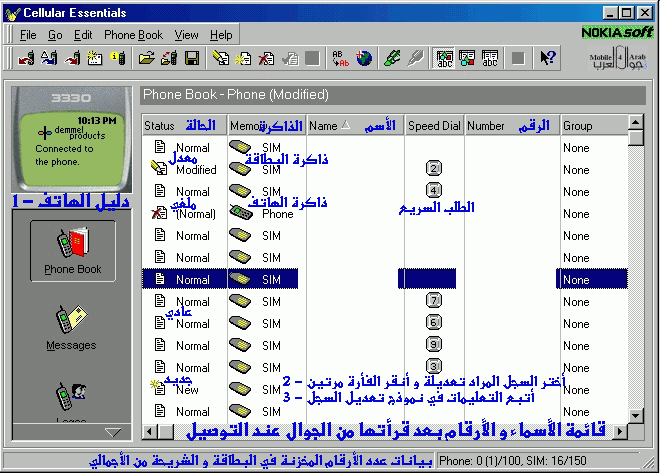The width and height of the screenshot is (660, 473).
Task: Click the horizontal scrollbar right arrow
Action: [620, 431]
